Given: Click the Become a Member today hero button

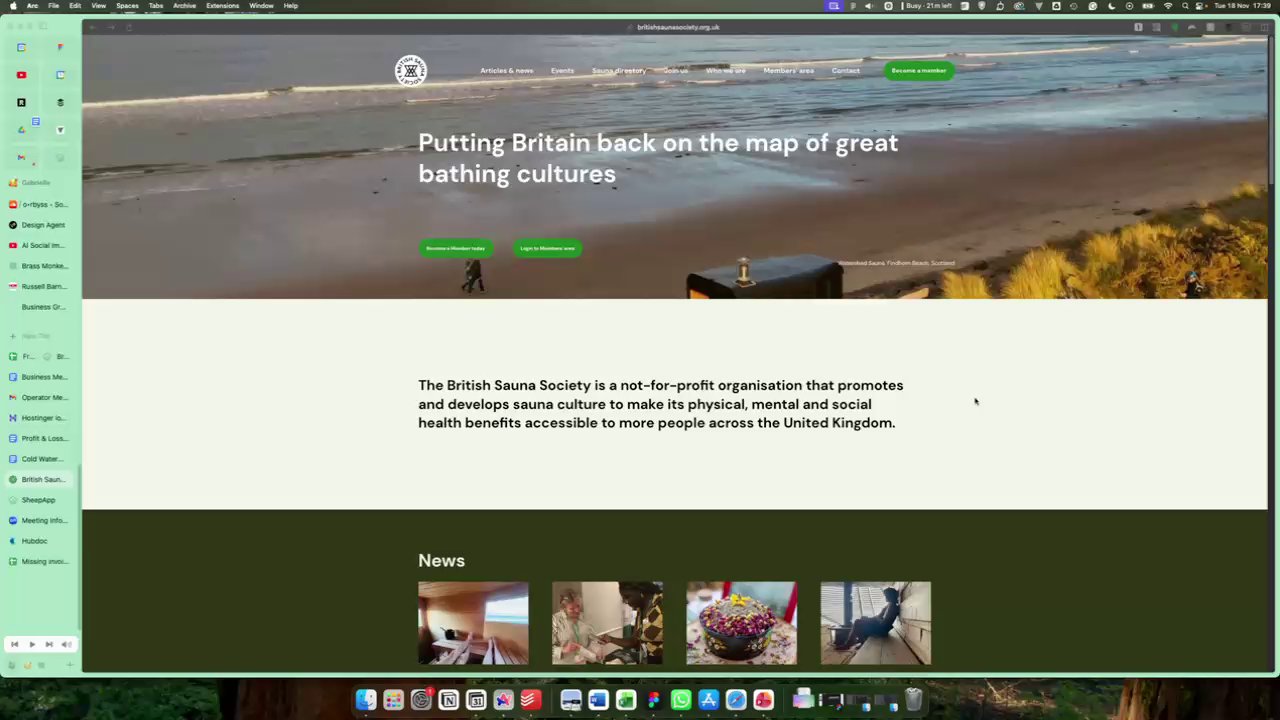Looking at the screenshot, I should coord(455,248).
